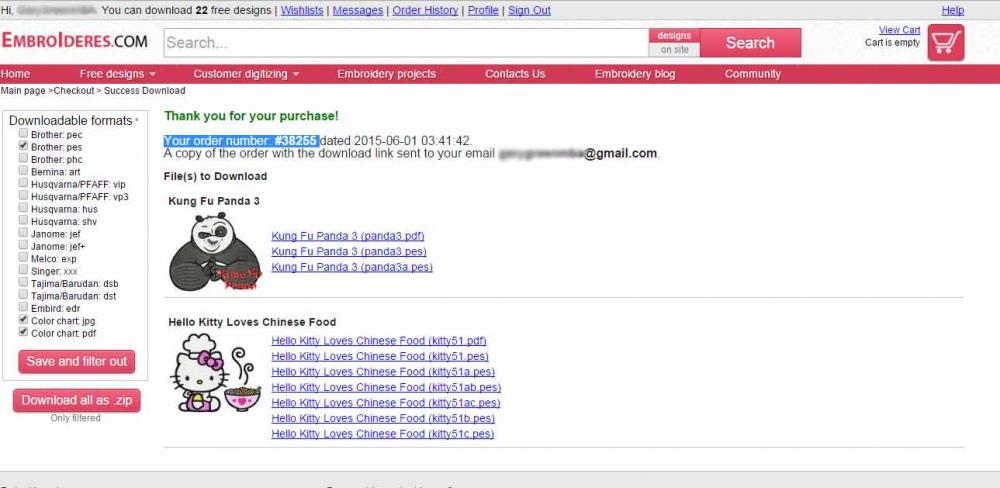Uncheck the Color chart: jpg checkbox

coord(24,320)
